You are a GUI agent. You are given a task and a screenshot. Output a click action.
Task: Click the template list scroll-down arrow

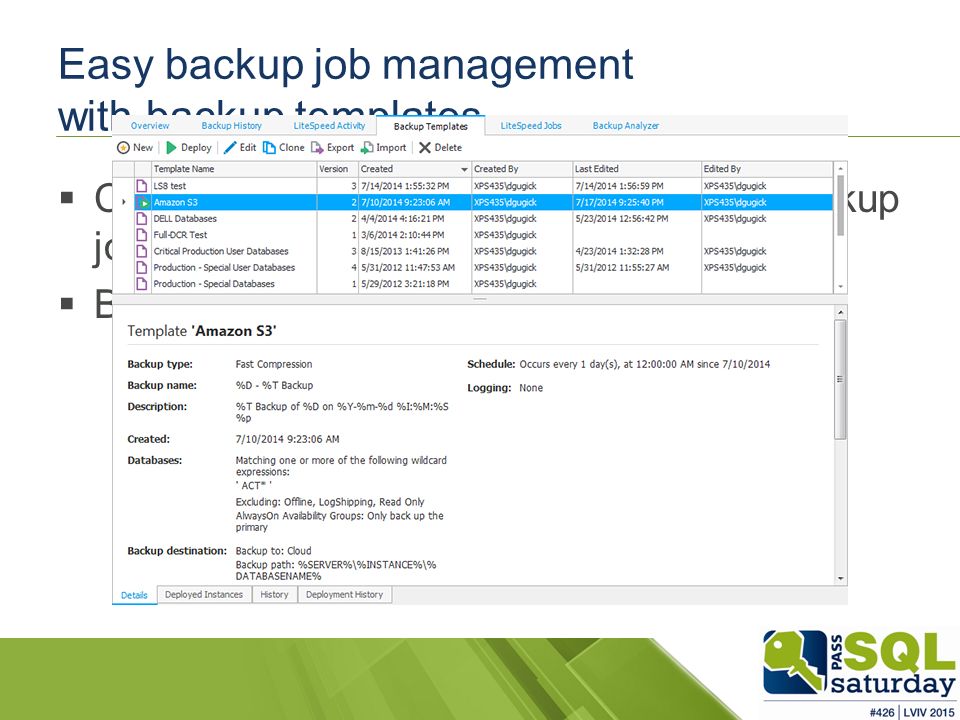841,287
